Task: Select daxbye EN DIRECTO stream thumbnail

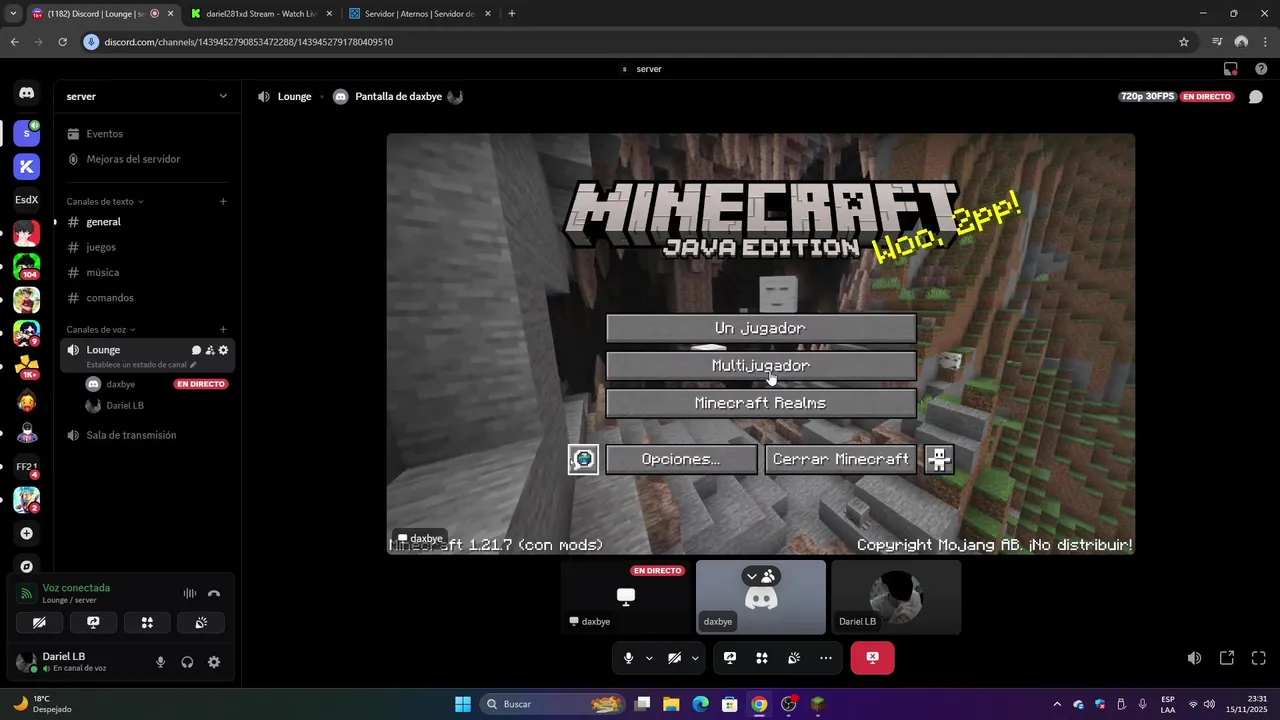Action: [x=626, y=597]
